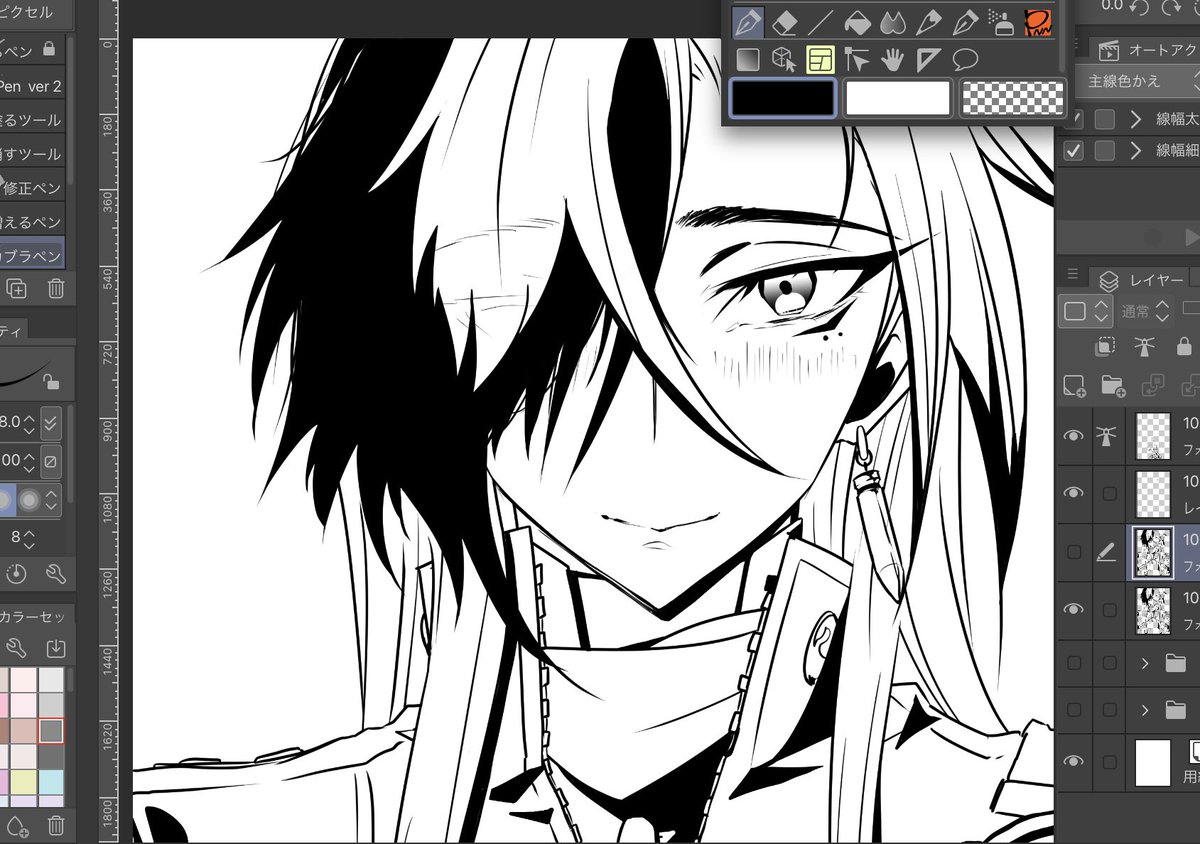This screenshot has width=1200, height=844.
Task: Show the first collapsed layer folder
Action: point(1073,662)
